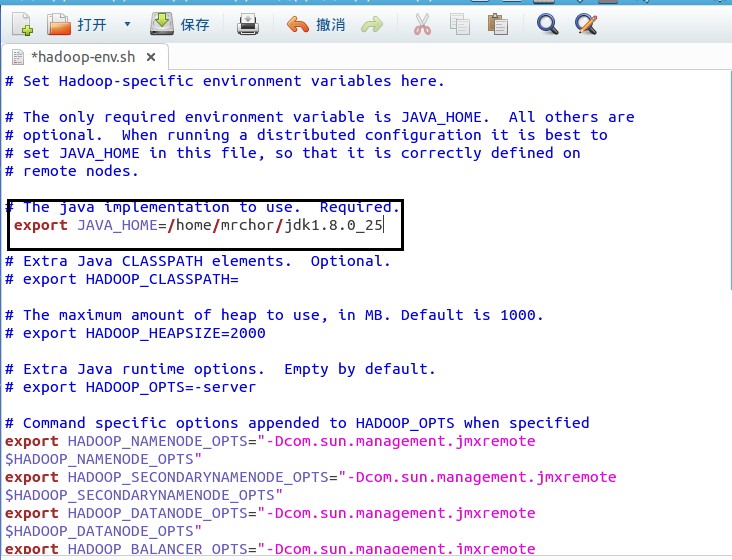Click '$HADOOP_DATANODE_OPTS"' continuation line
The width and height of the screenshot is (732, 560).
[x=103, y=532]
